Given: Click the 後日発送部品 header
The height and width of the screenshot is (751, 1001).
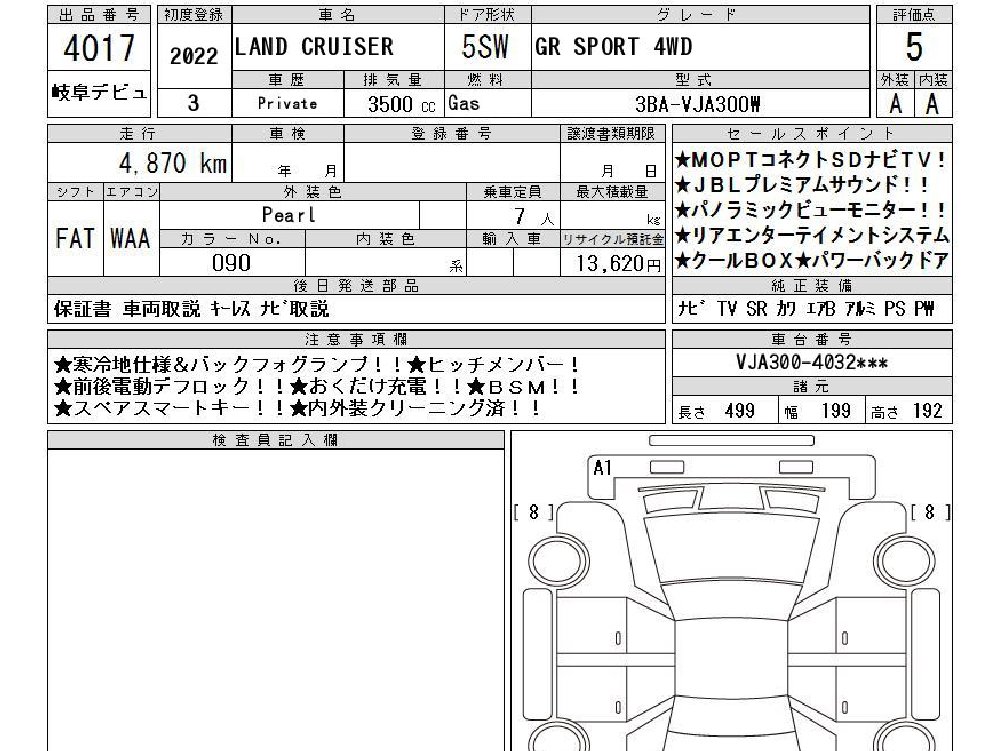Looking at the screenshot, I should (x=356, y=285).
